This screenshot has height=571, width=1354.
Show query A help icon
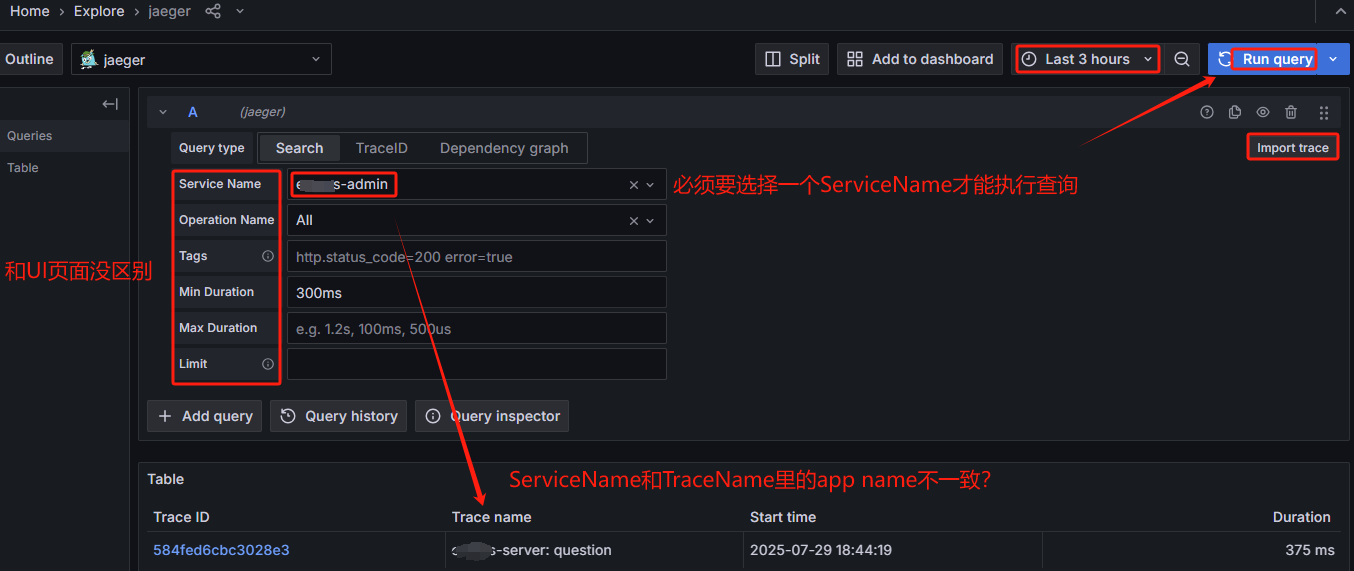pos(1207,112)
